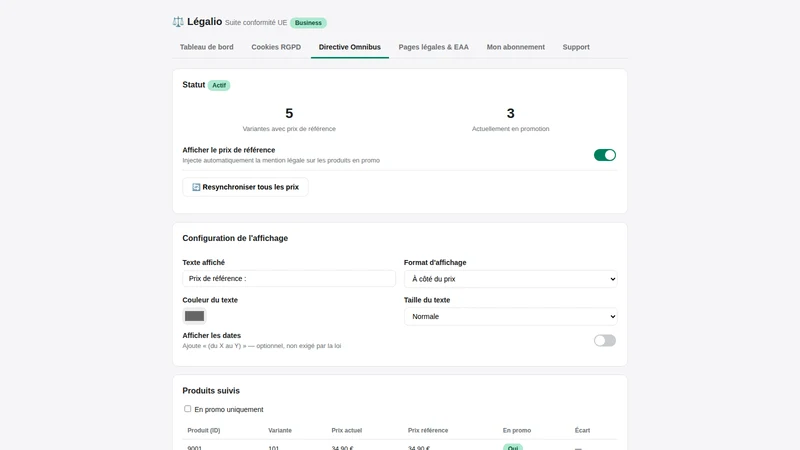Screen dimensions: 800x450
Task: Click the 5 variantes count
Action: 289,113
